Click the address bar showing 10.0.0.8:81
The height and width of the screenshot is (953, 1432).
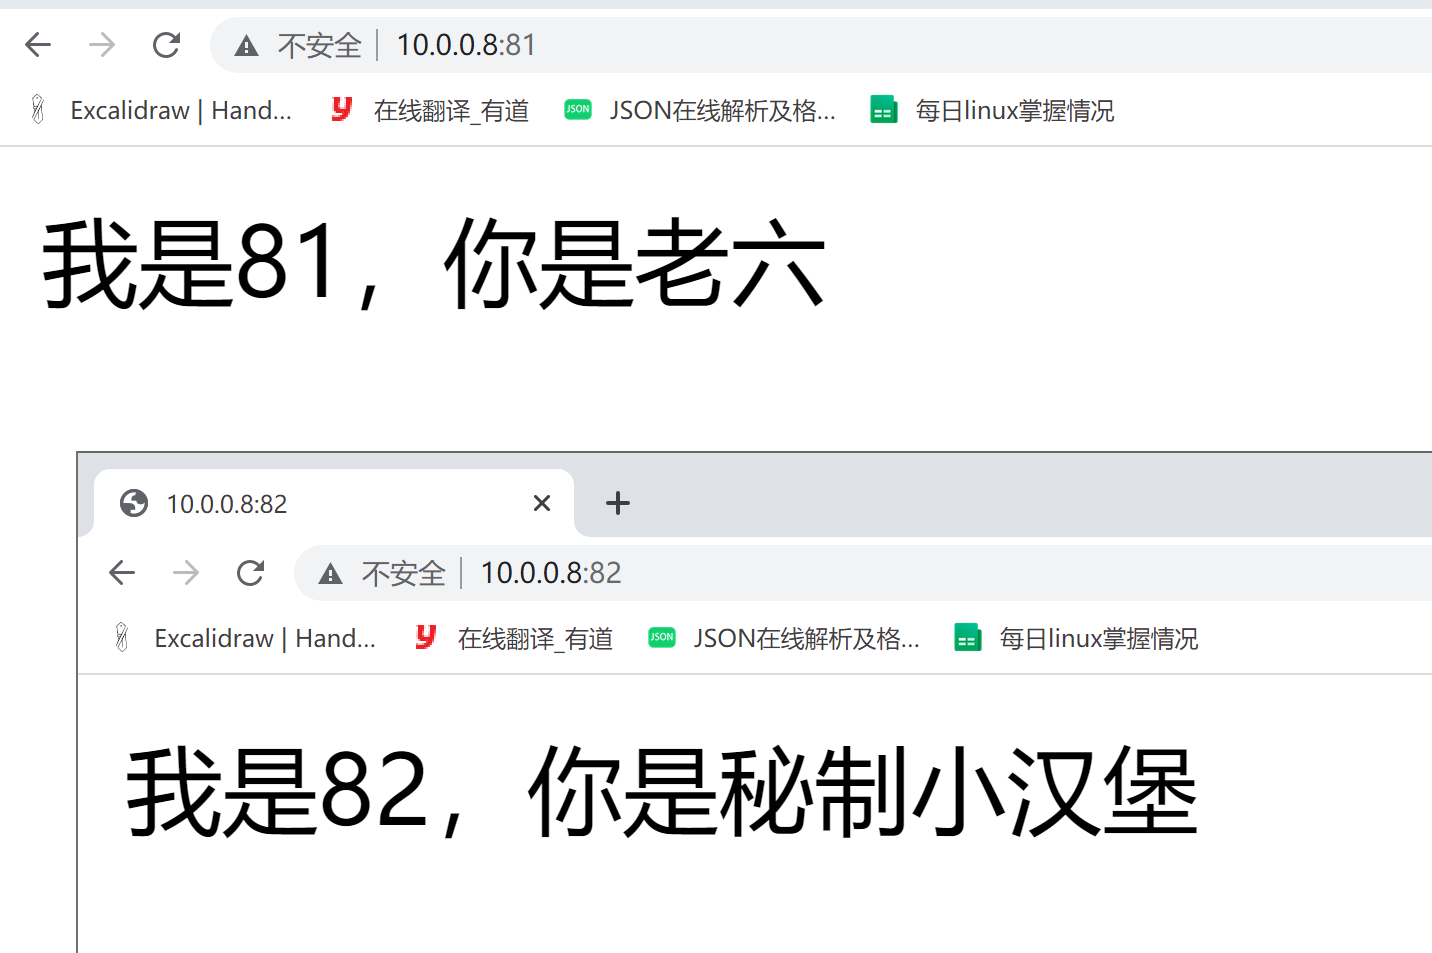[821, 45]
